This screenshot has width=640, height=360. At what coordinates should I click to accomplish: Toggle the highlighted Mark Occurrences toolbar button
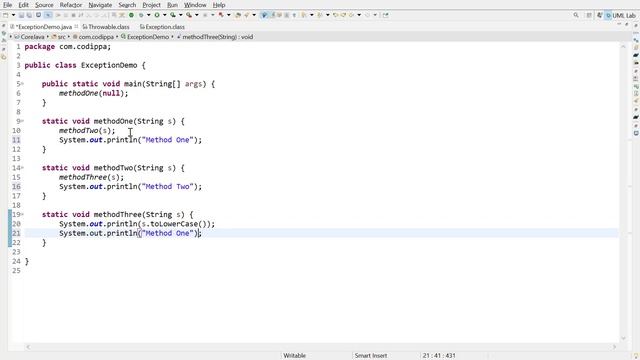point(264,15)
